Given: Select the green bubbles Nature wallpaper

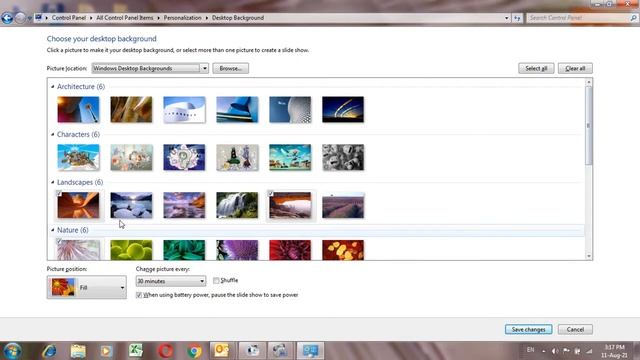Looking at the screenshot, I should 131,250.
